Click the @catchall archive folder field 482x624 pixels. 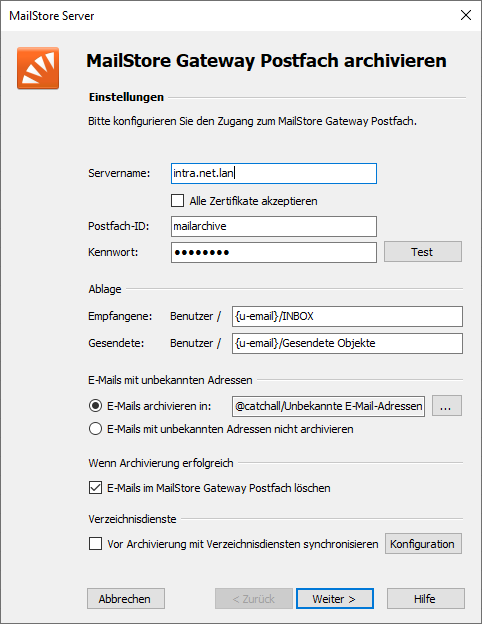pos(328,406)
